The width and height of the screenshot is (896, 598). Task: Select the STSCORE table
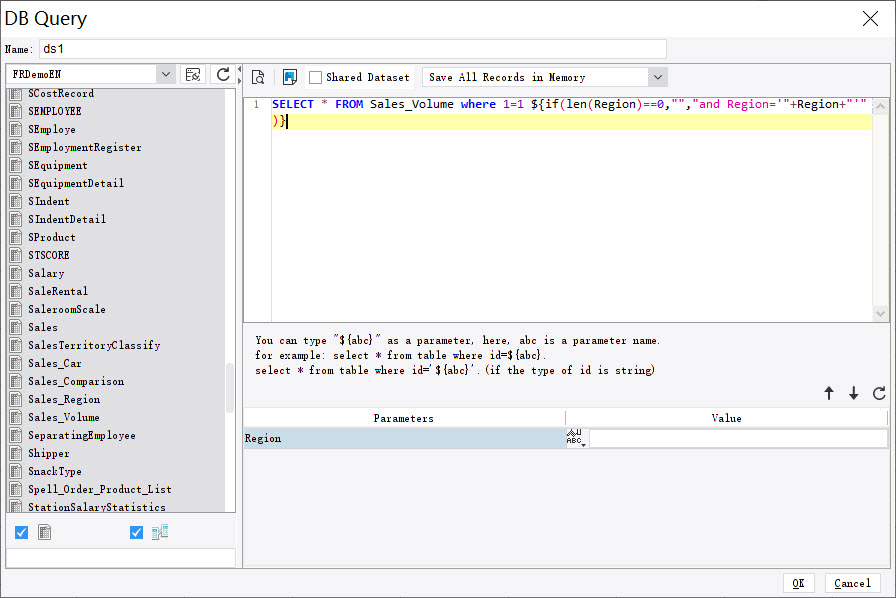coord(49,255)
